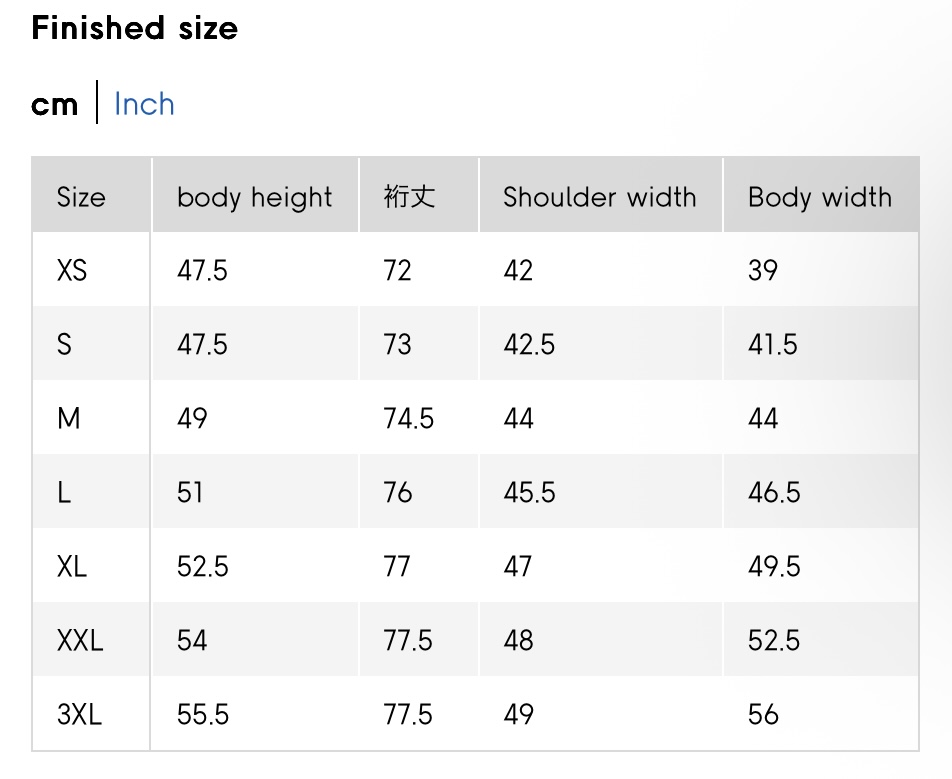Click the M sleeve length value 74.5
The width and height of the screenshot is (952, 779).
point(408,419)
